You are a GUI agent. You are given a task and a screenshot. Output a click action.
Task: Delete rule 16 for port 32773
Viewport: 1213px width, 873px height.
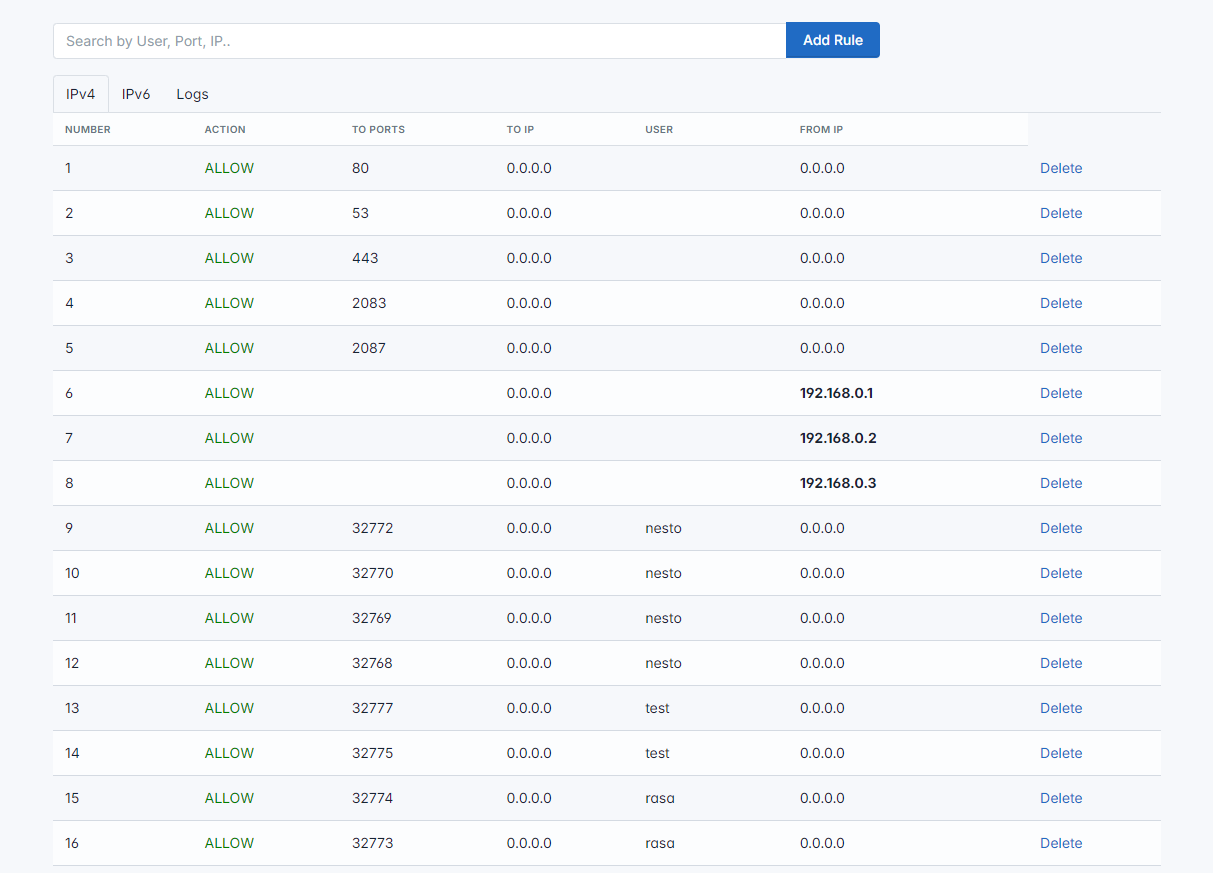click(1061, 843)
